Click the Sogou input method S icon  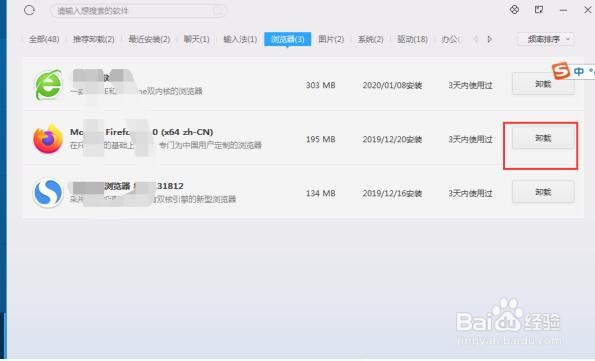click(561, 71)
